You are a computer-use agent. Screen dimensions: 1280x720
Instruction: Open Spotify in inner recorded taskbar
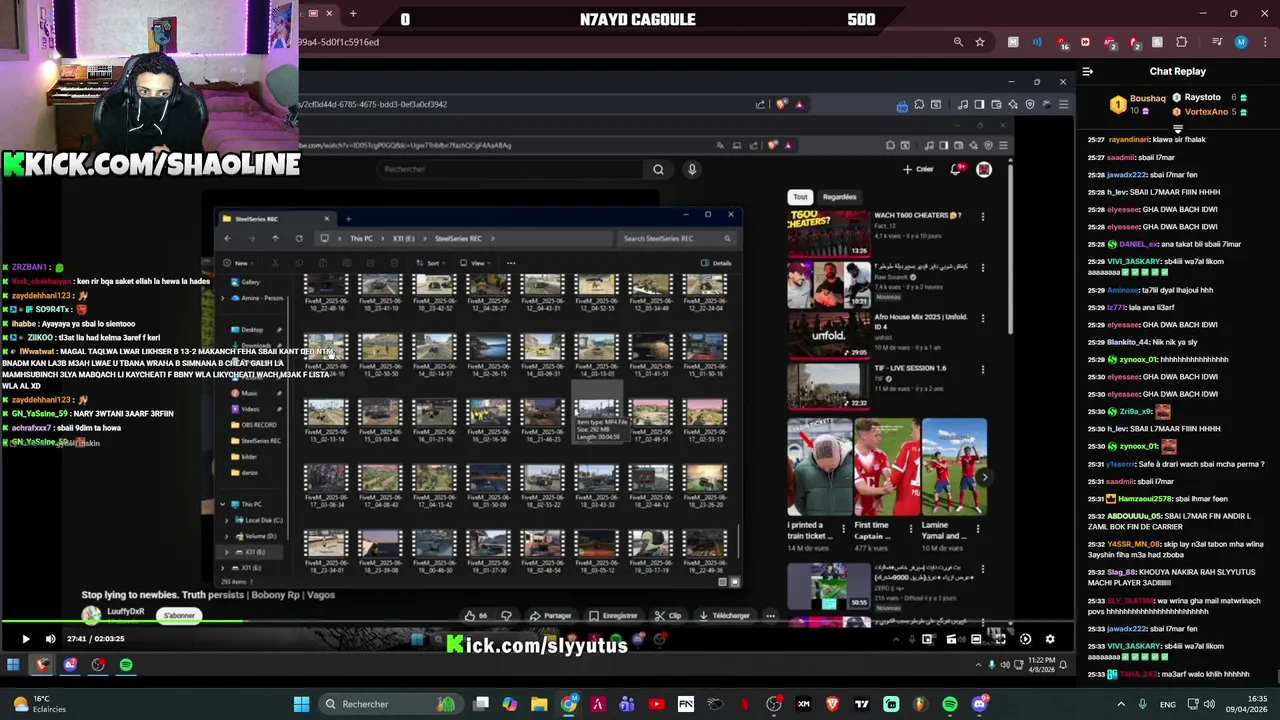click(126, 664)
